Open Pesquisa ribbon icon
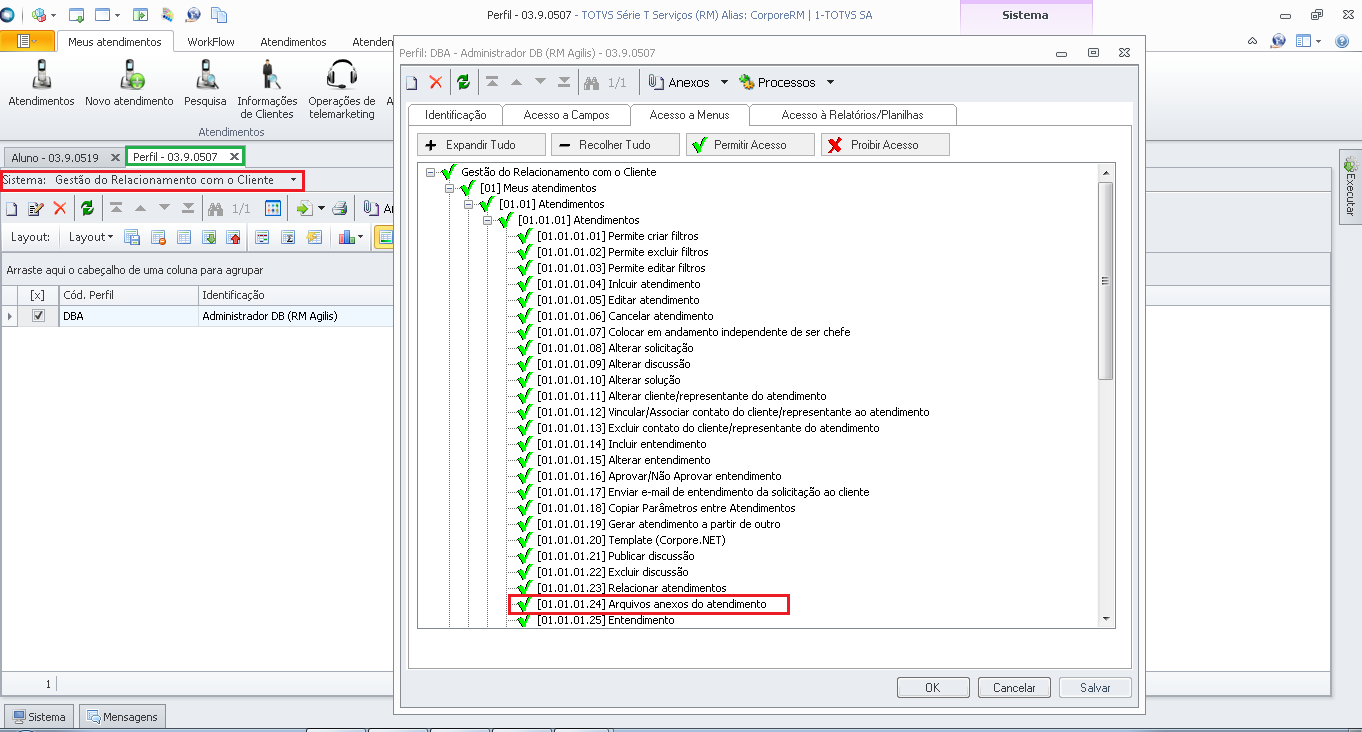Image resolution: width=1362 pixels, height=732 pixels. pyautogui.click(x=205, y=75)
